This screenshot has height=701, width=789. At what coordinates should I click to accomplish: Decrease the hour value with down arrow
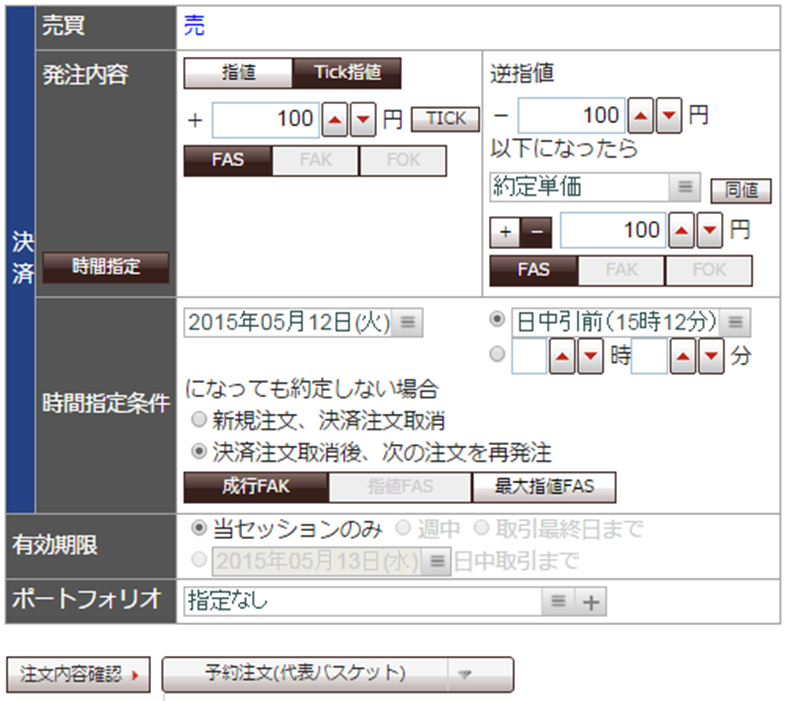click(590, 356)
